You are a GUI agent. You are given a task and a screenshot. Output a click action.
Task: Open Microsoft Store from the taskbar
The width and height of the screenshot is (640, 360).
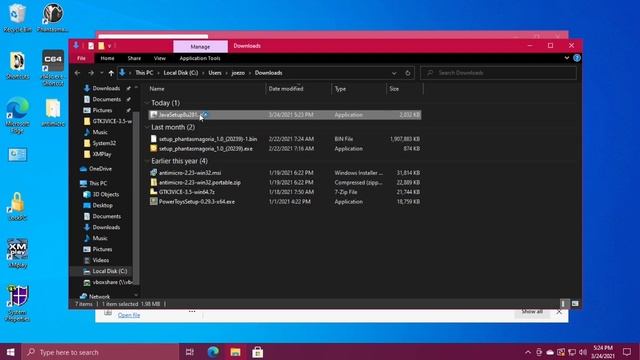pyautogui.click(x=258, y=352)
